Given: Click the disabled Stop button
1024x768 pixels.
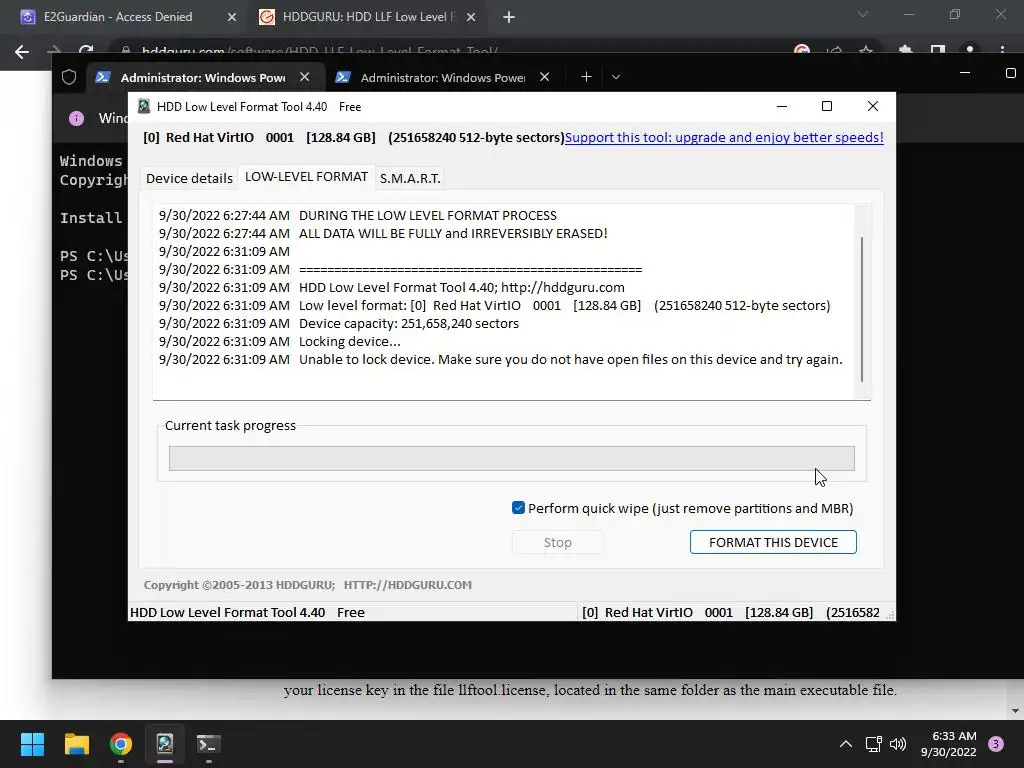Looking at the screenshot, I should tap(557, 542).
